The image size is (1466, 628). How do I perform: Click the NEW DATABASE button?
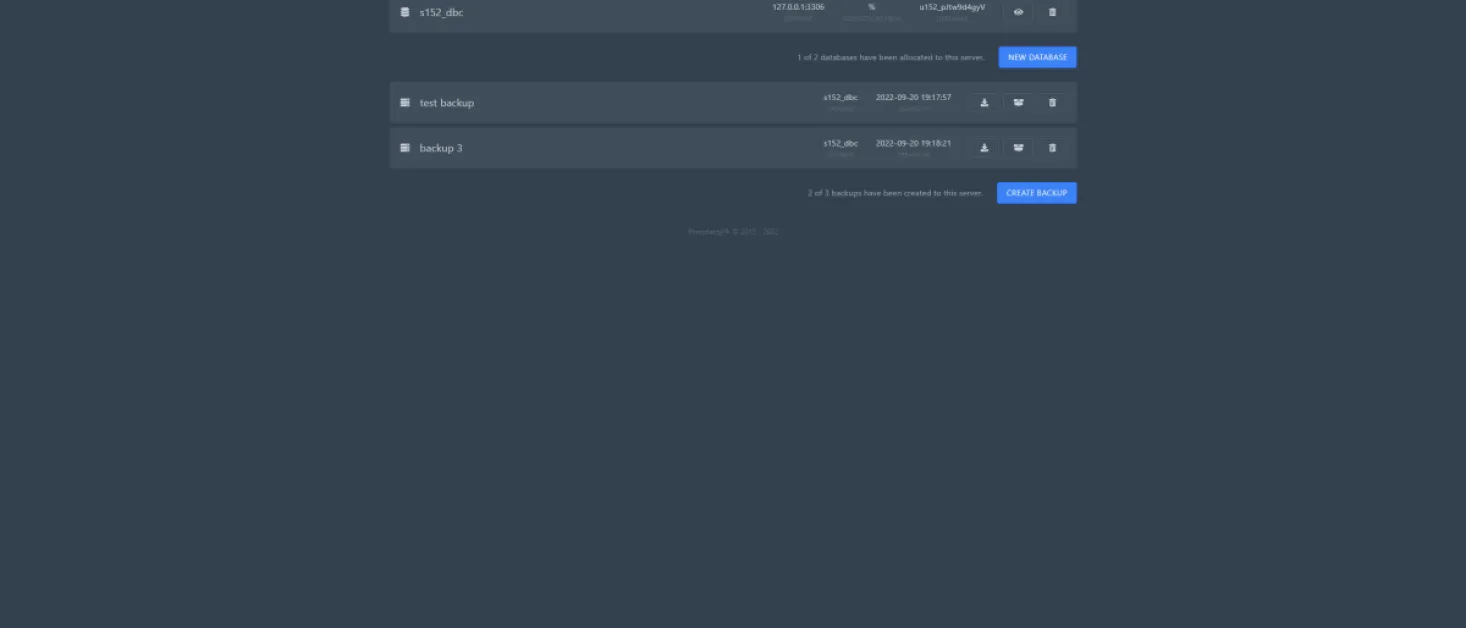click(x=1037, y=57)
